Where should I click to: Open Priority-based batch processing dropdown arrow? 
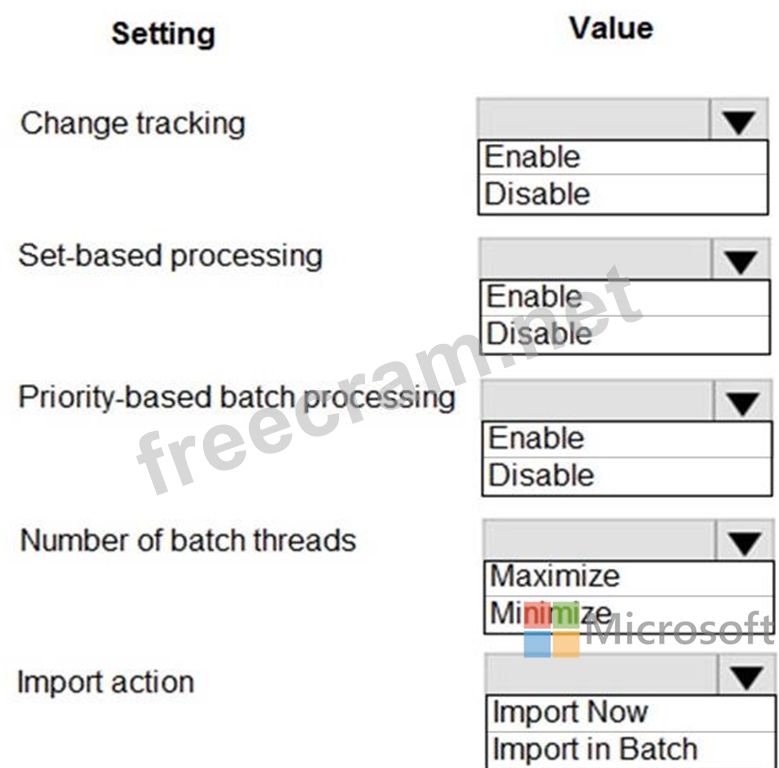click(x=743, y=402)
